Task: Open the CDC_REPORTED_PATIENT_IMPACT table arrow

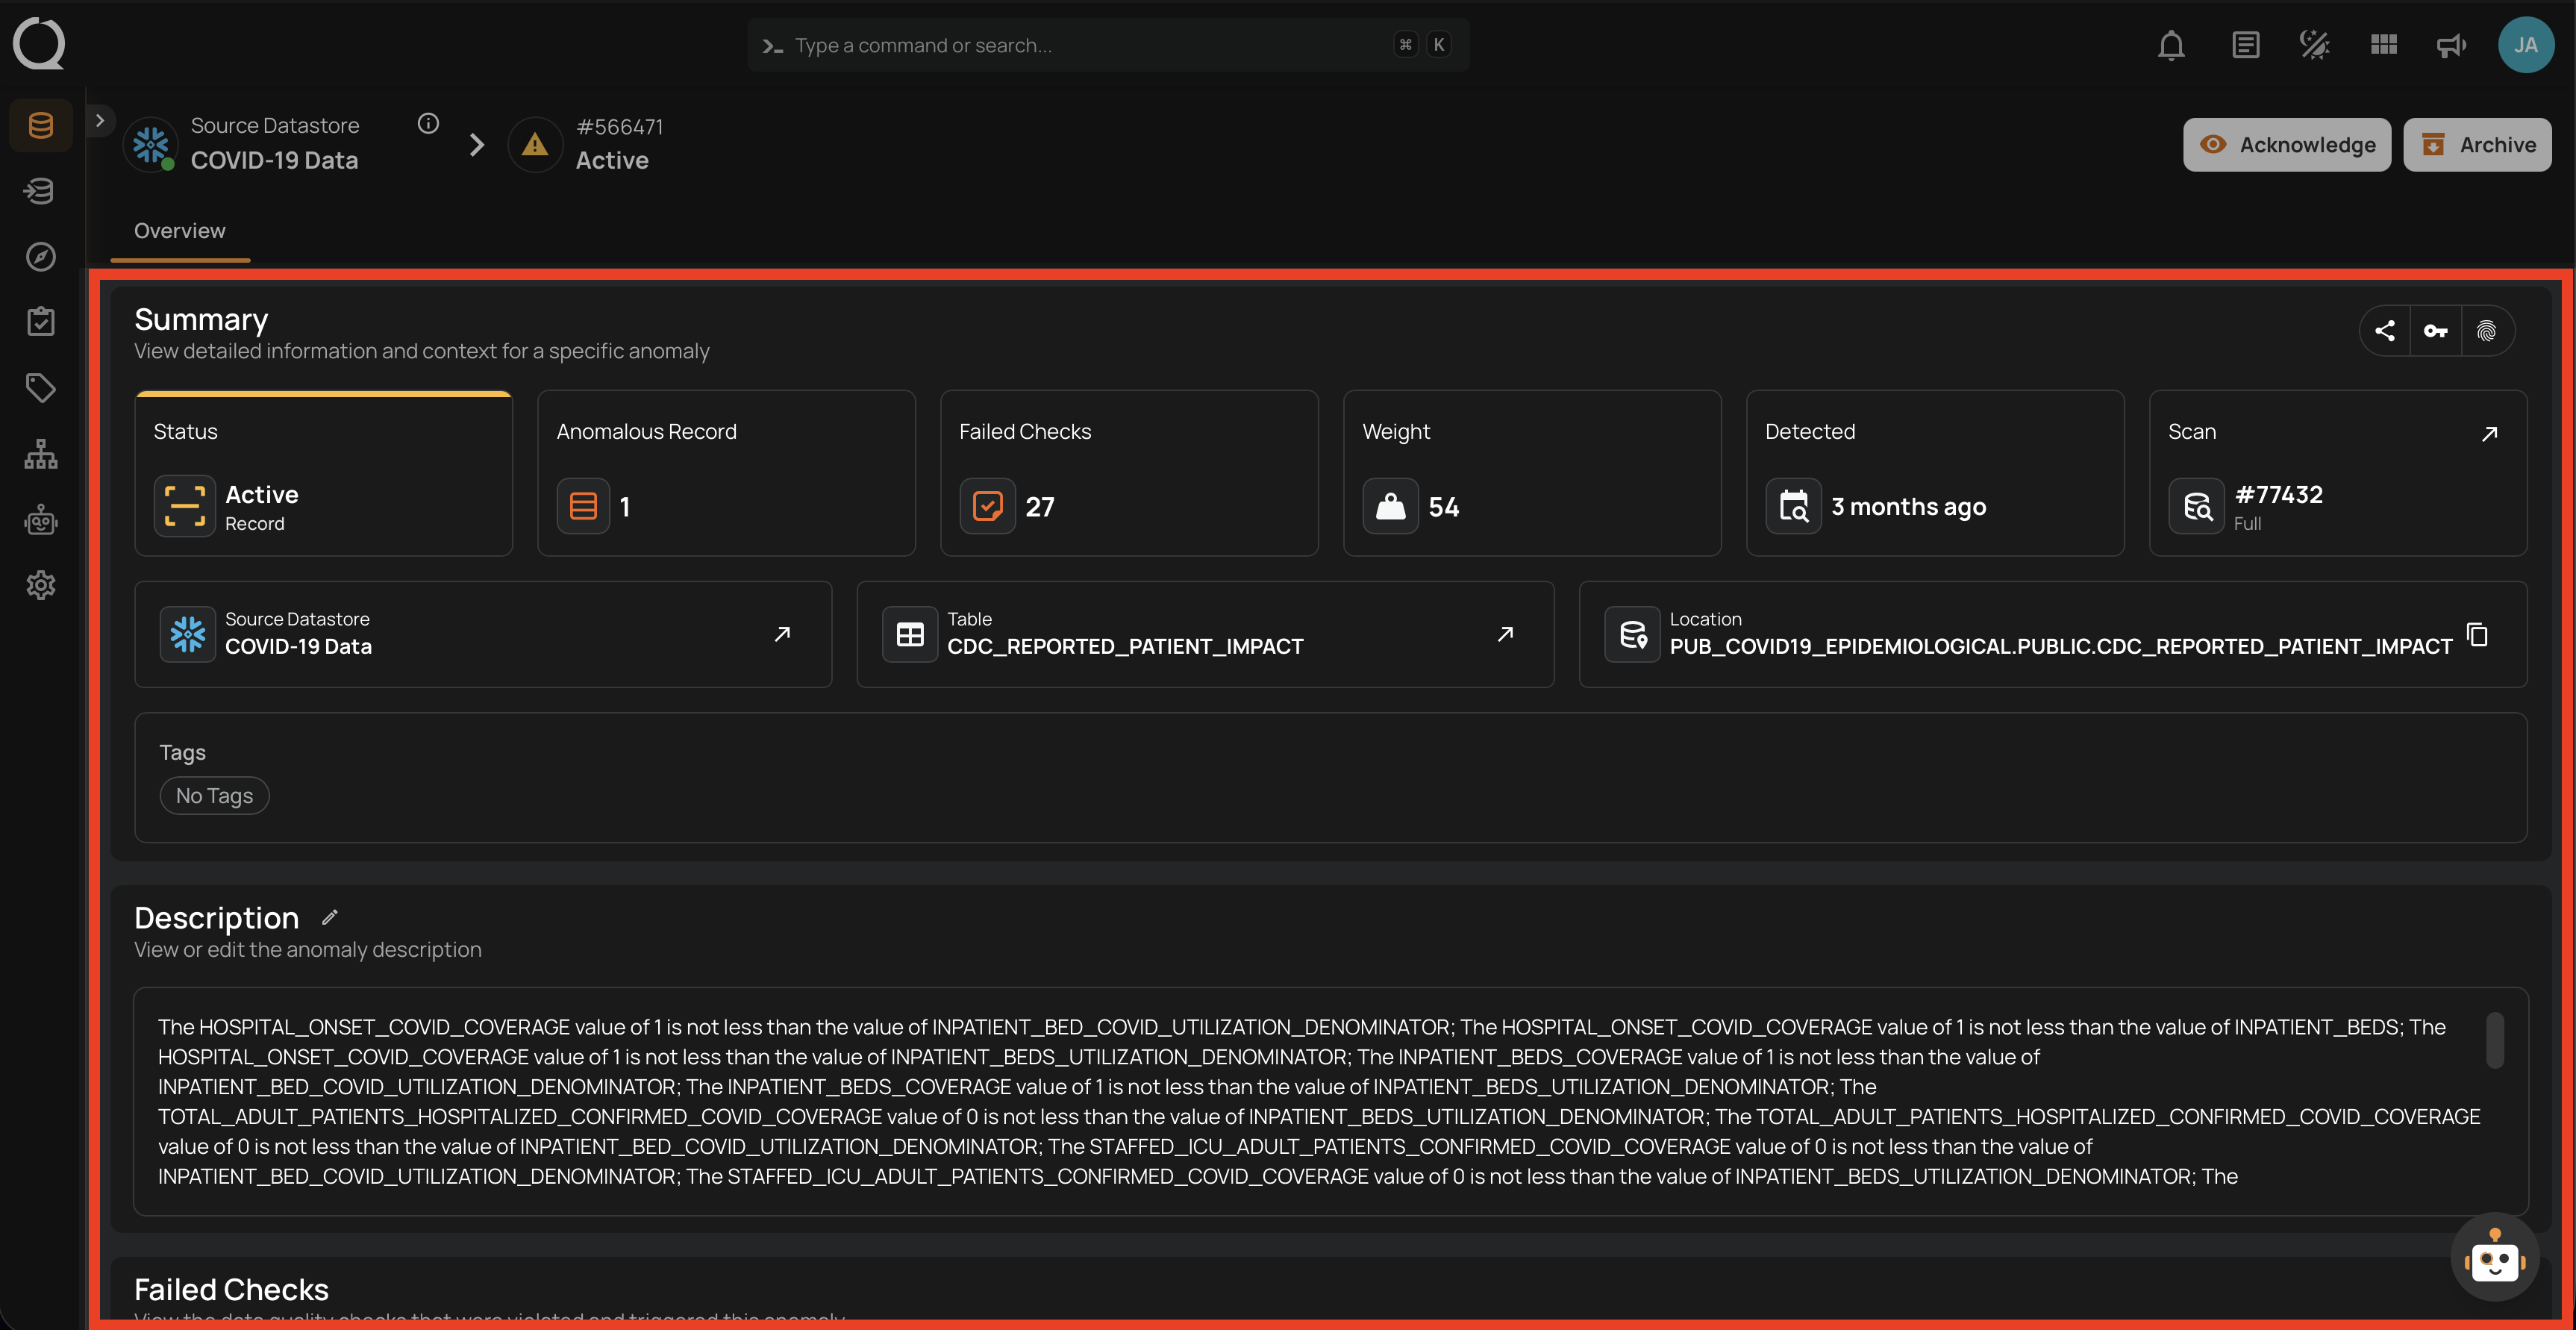Action: [1505, 634]
